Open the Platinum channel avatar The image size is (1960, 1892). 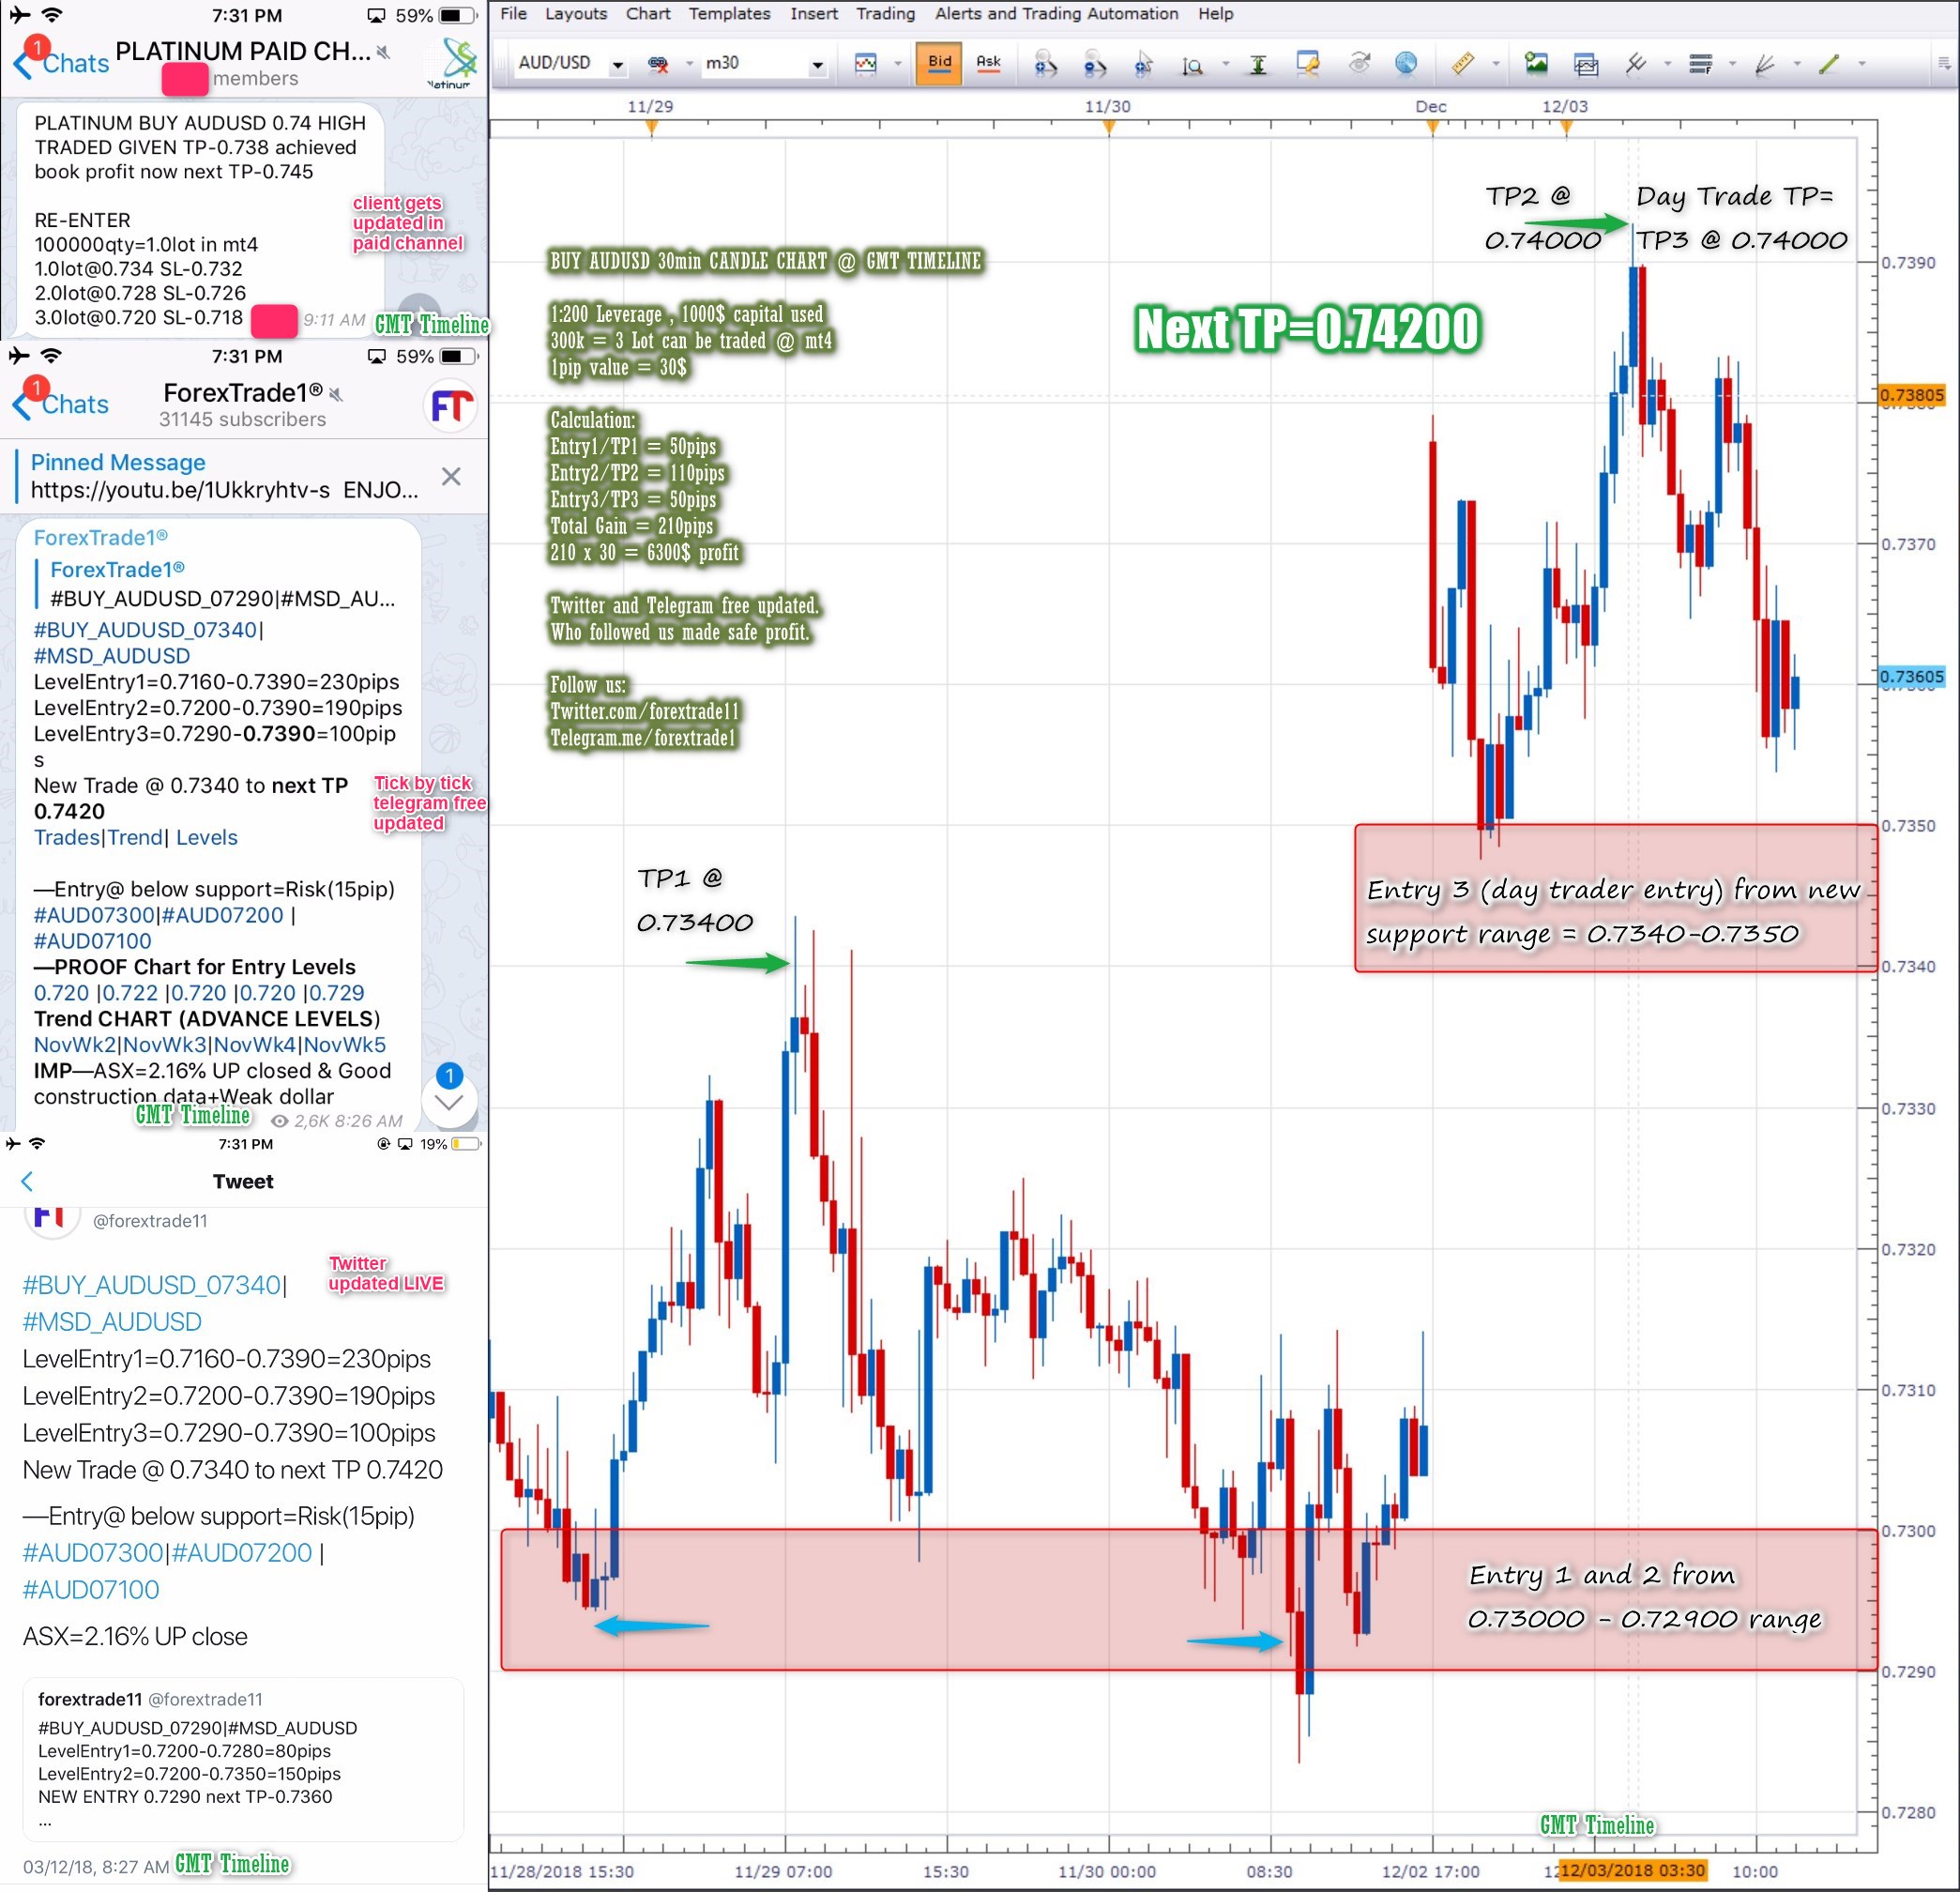pyautogui.click(x=454, y=63)
